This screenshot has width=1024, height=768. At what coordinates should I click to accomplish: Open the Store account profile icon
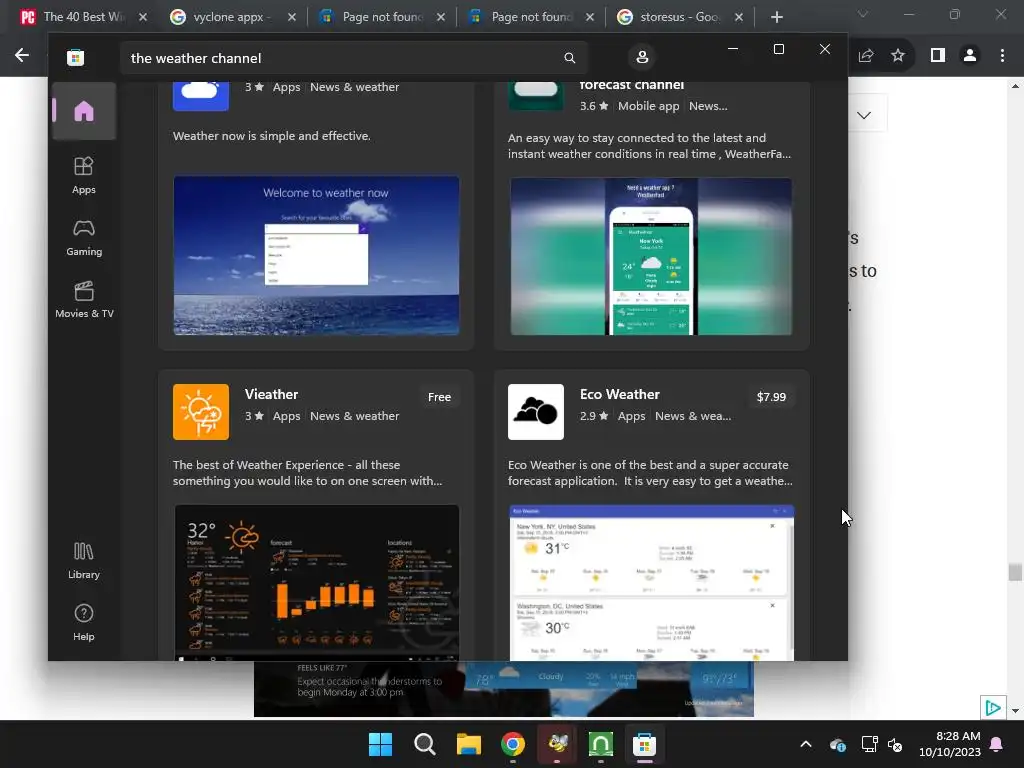click(642, 57)
